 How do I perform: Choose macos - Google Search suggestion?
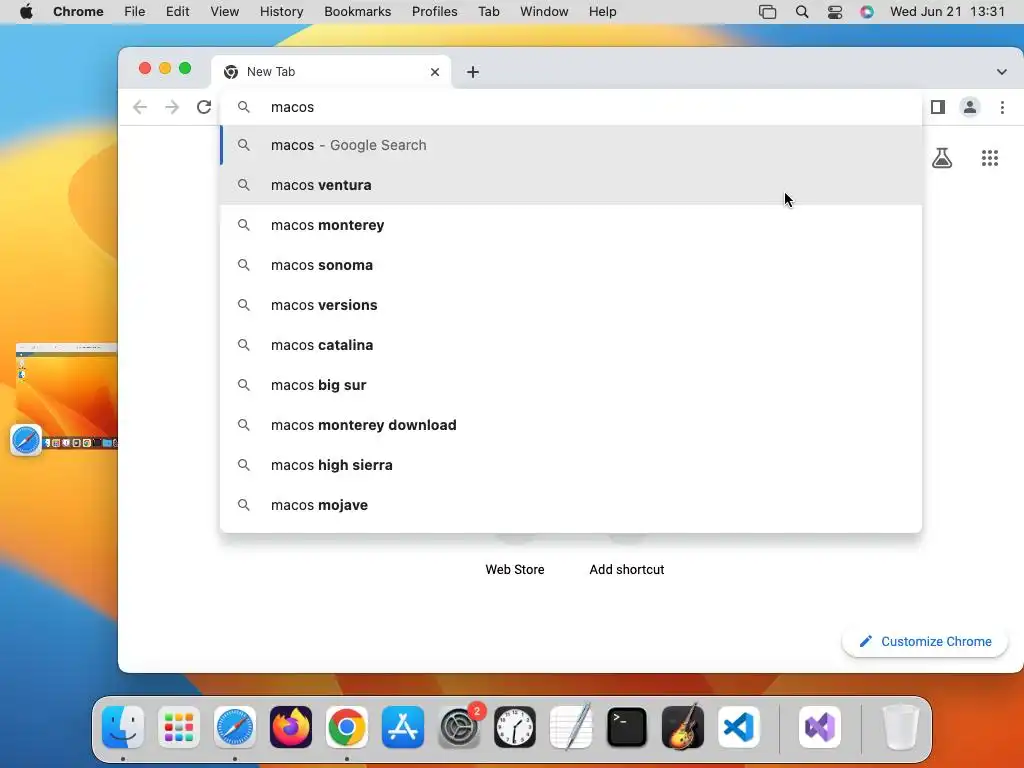(571, 145)
